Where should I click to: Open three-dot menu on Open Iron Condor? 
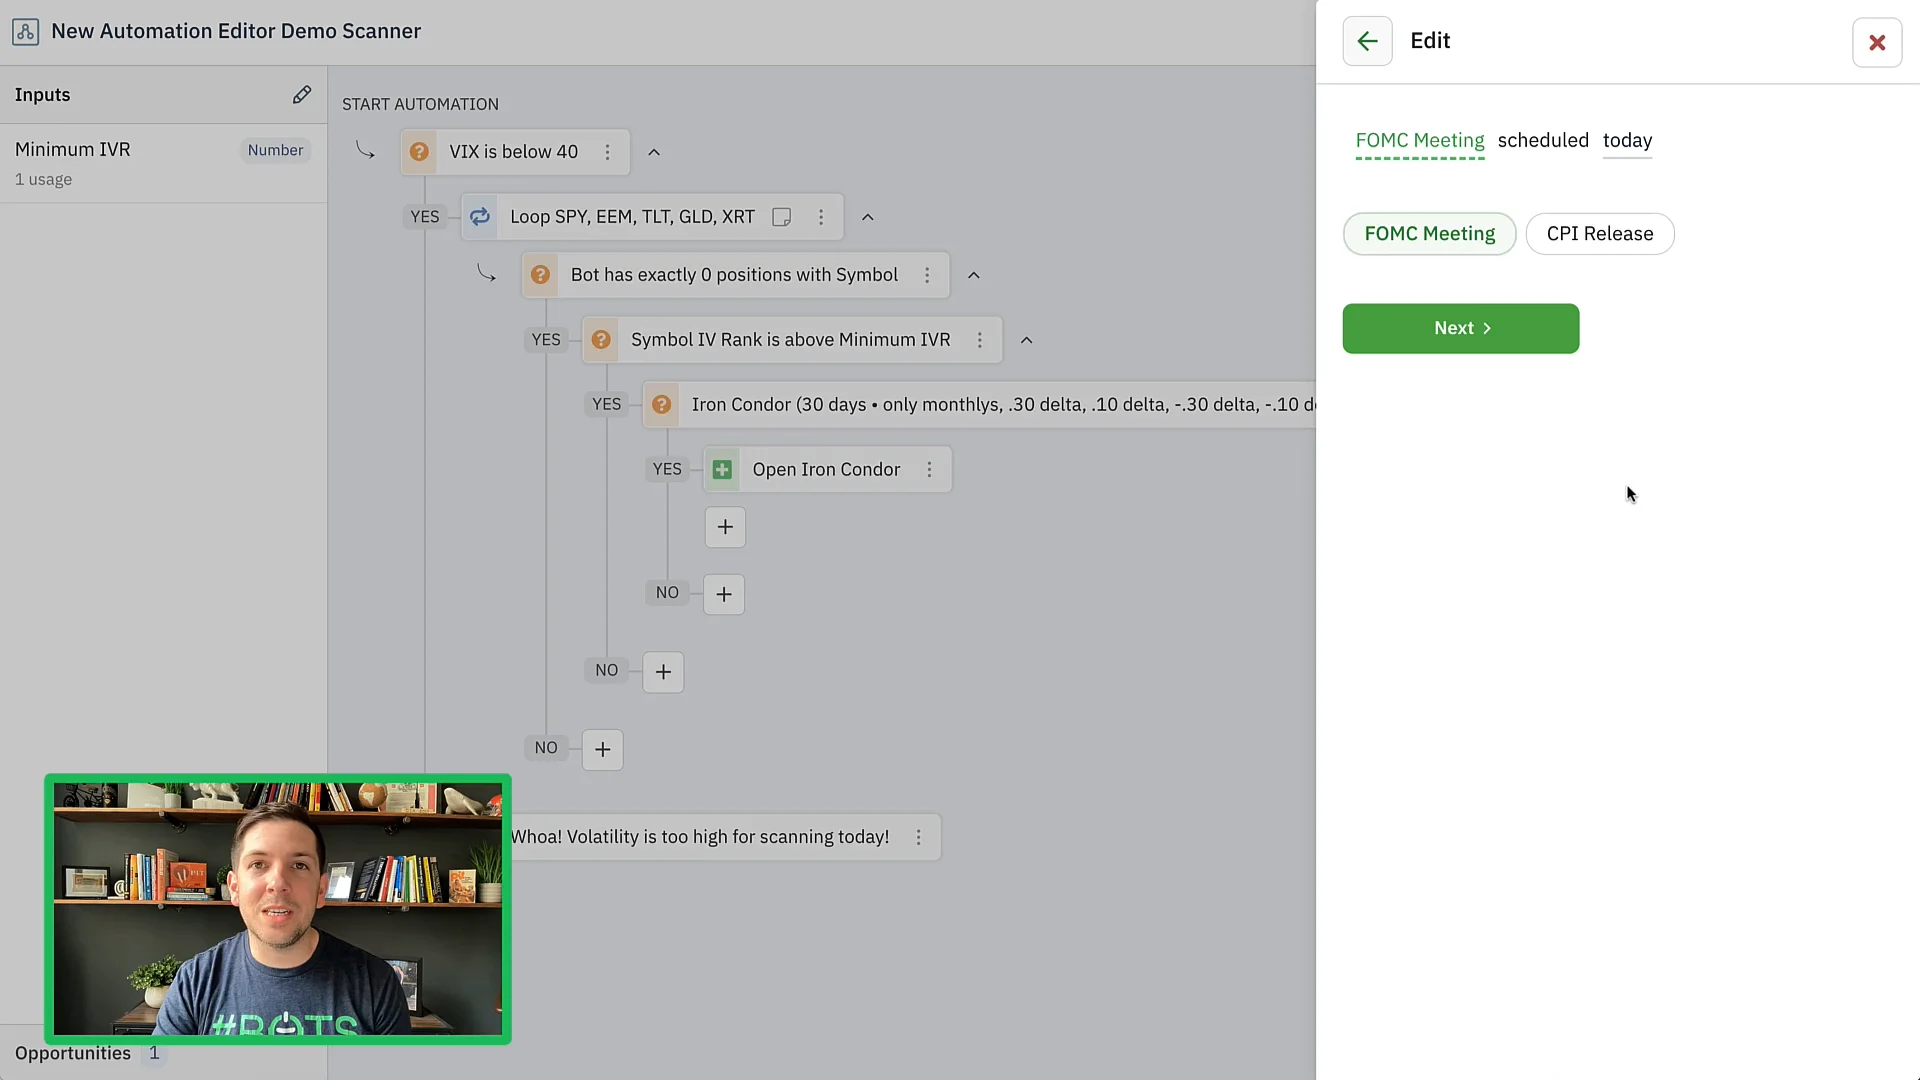click(929, 470)
